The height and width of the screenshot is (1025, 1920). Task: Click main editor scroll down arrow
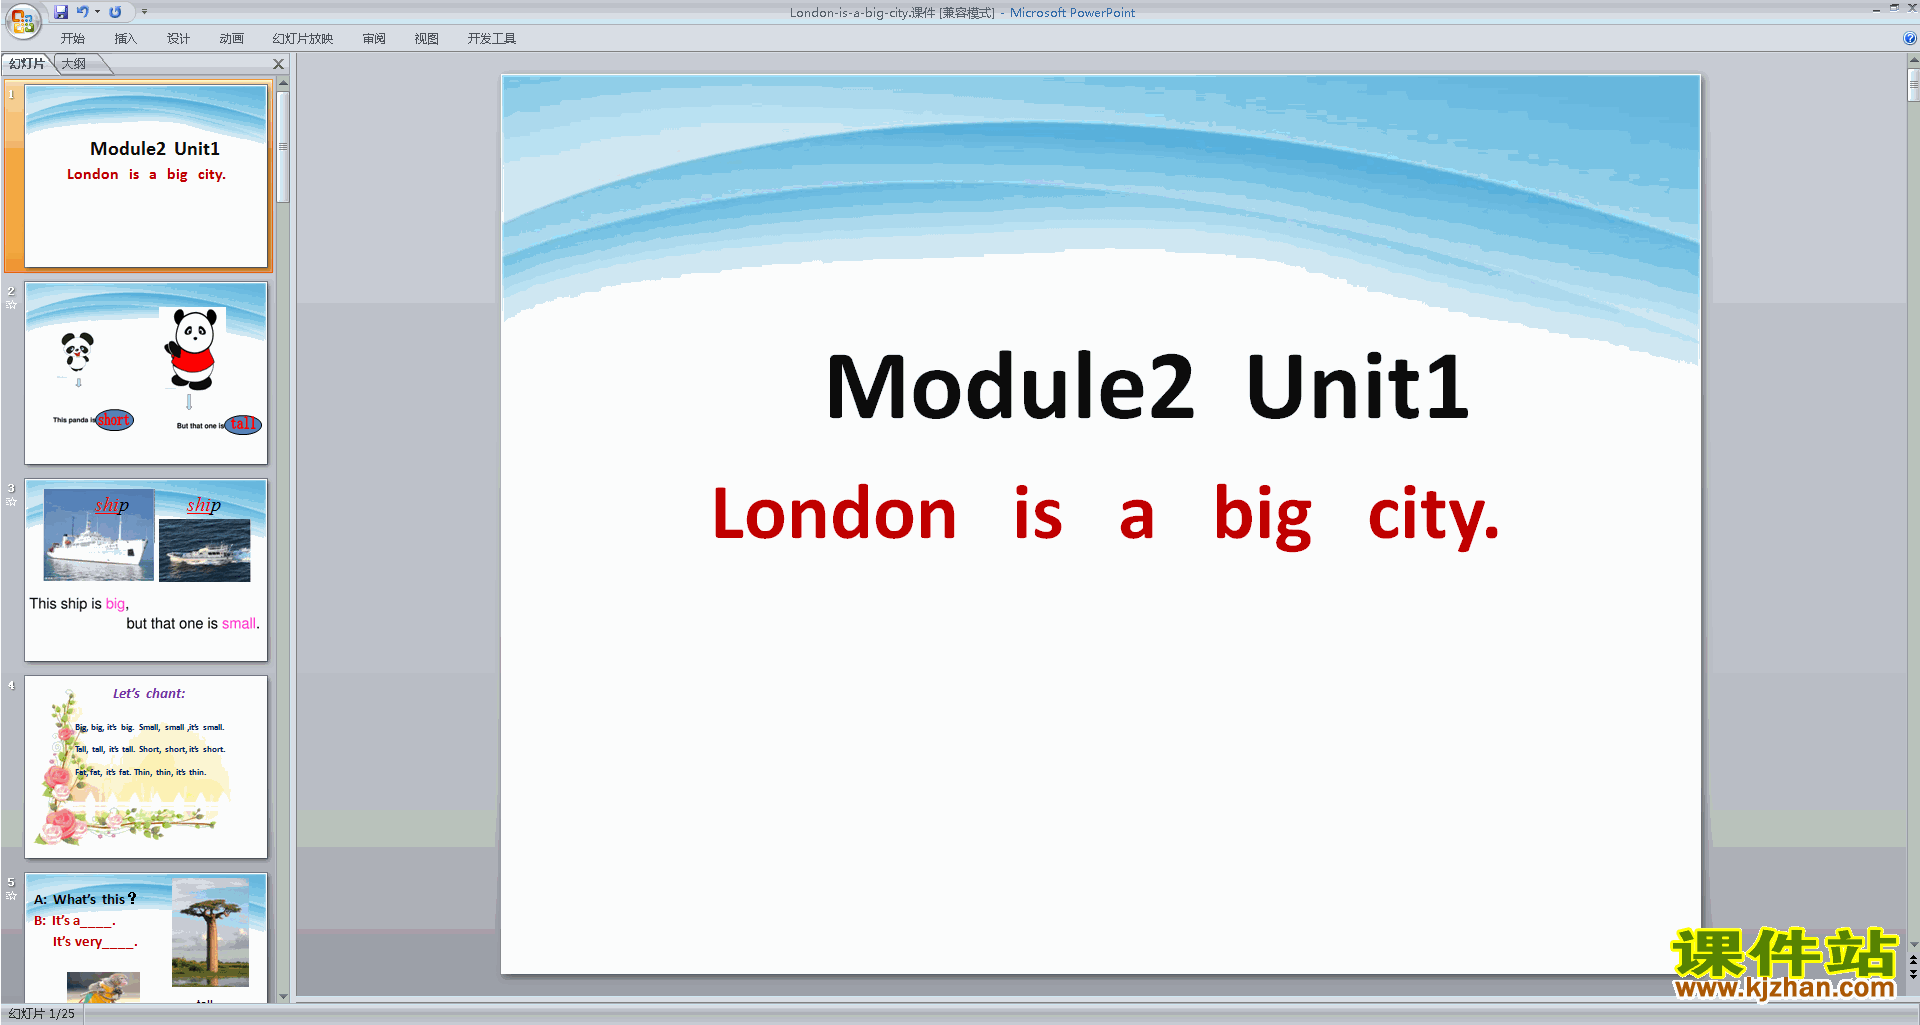(1913, 944)
